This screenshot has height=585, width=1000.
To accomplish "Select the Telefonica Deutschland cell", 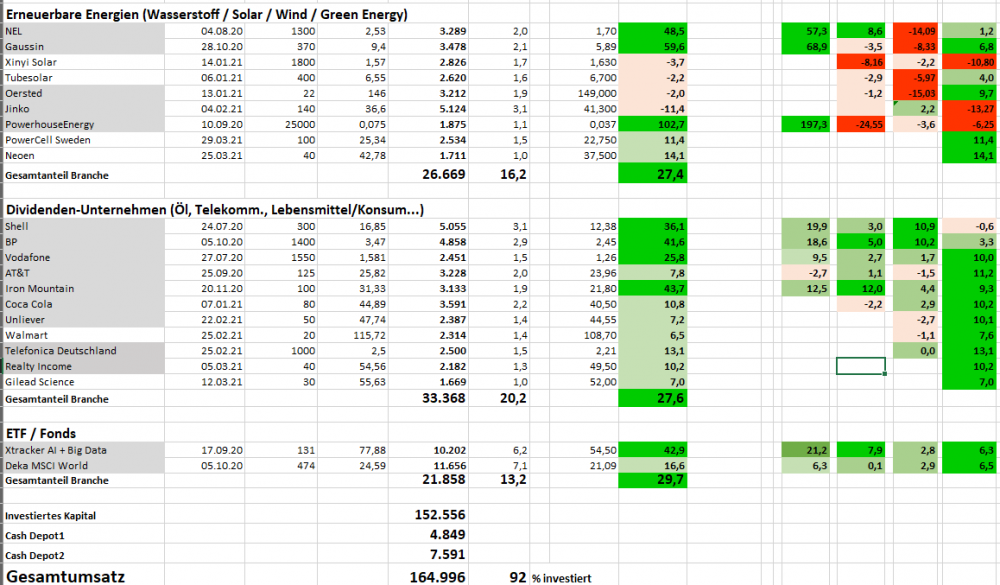I will point(84,351).
